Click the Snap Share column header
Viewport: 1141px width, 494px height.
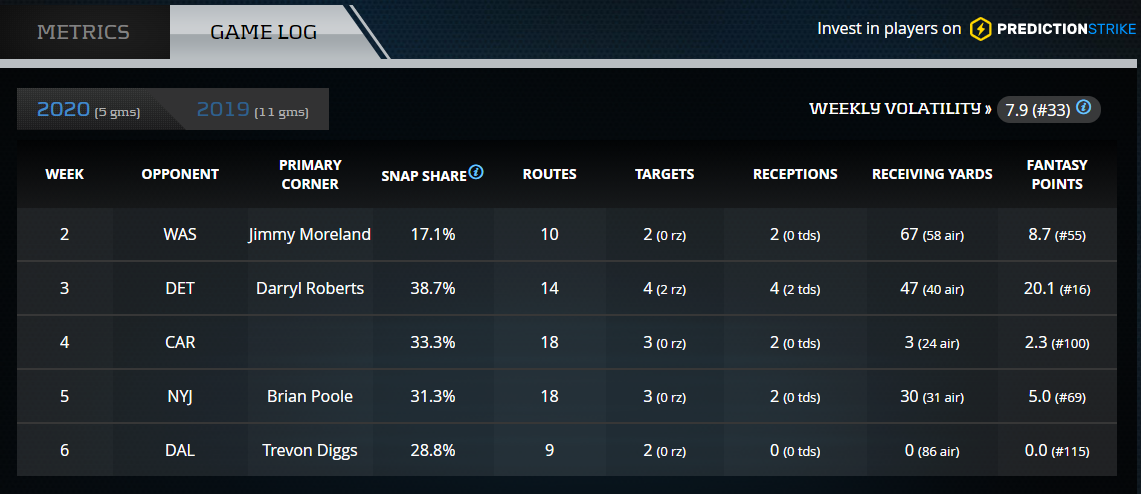[424, 175]
